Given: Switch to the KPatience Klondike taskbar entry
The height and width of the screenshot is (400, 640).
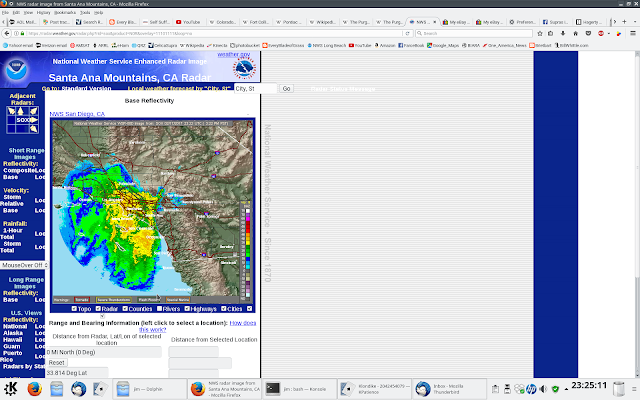Looking at the screenshot, I should 374,389.
